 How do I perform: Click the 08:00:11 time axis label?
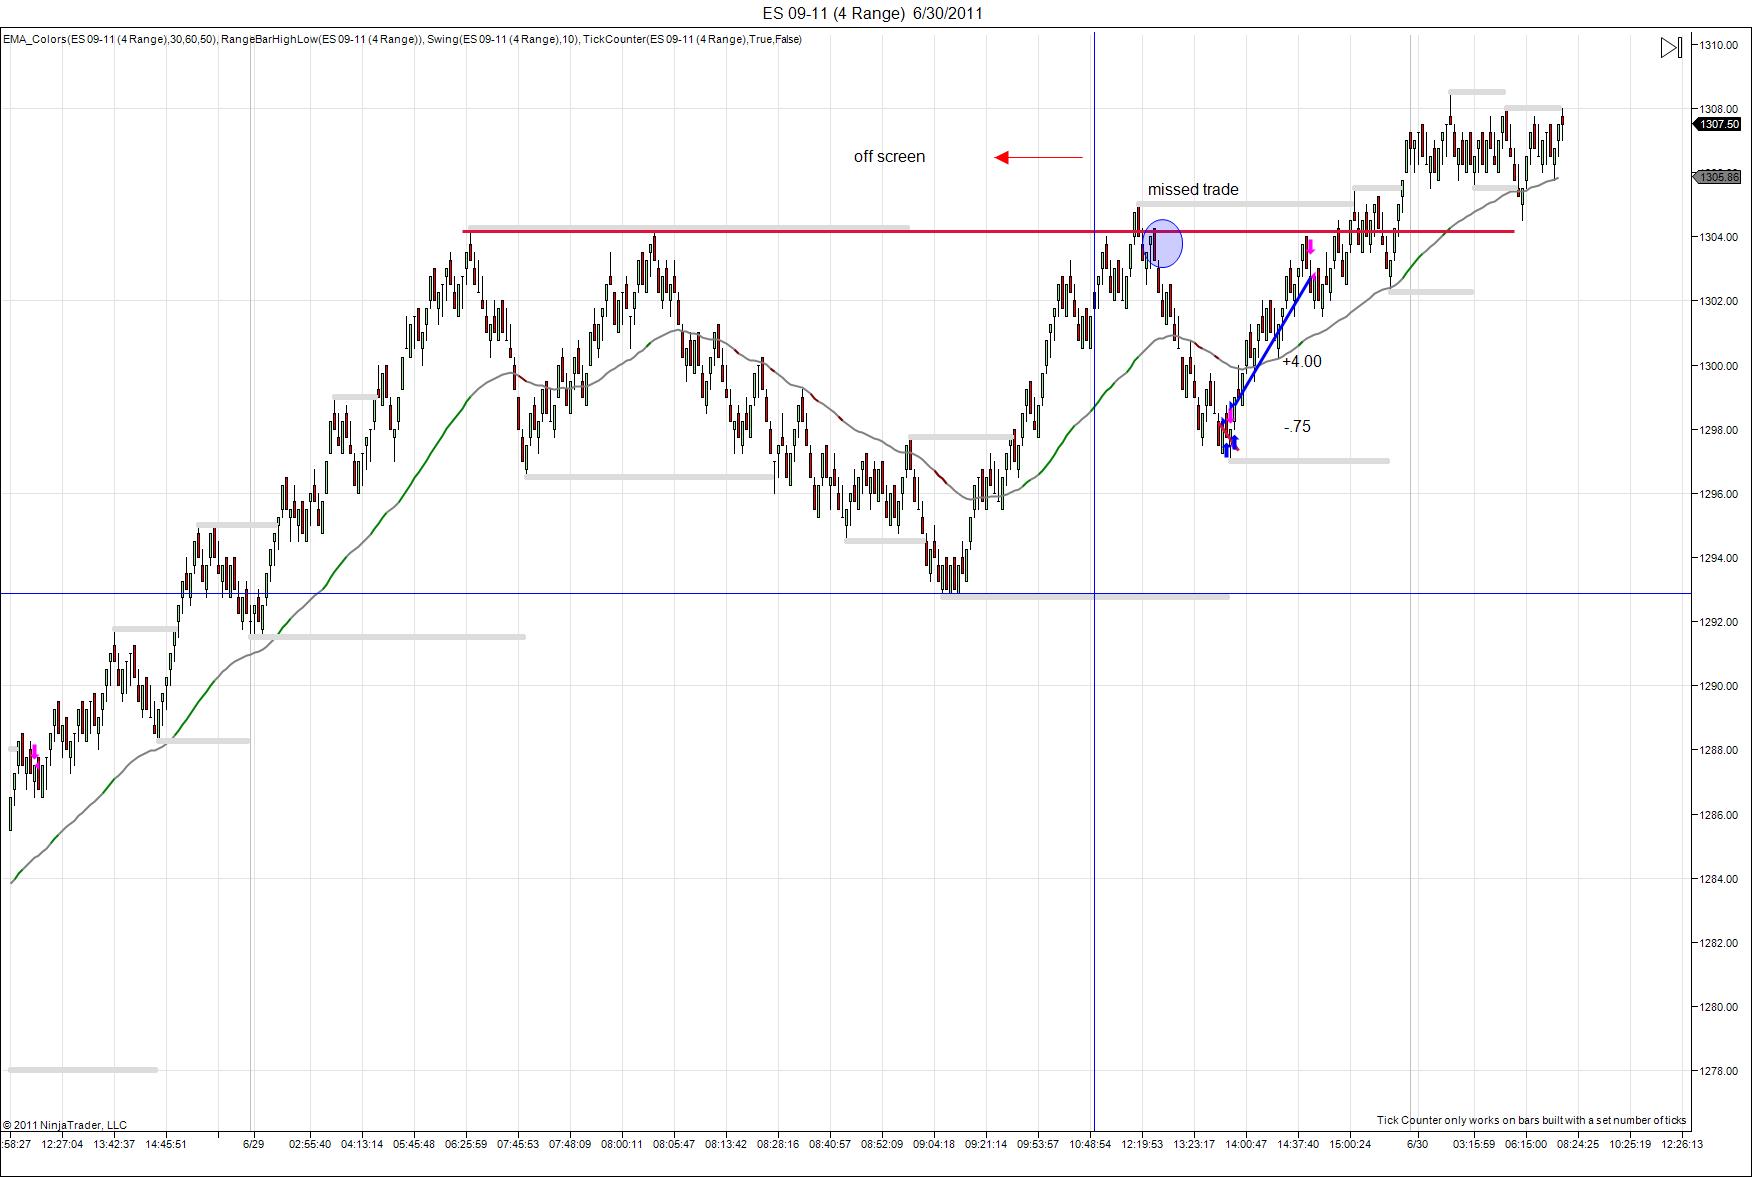coord(622,1144)
